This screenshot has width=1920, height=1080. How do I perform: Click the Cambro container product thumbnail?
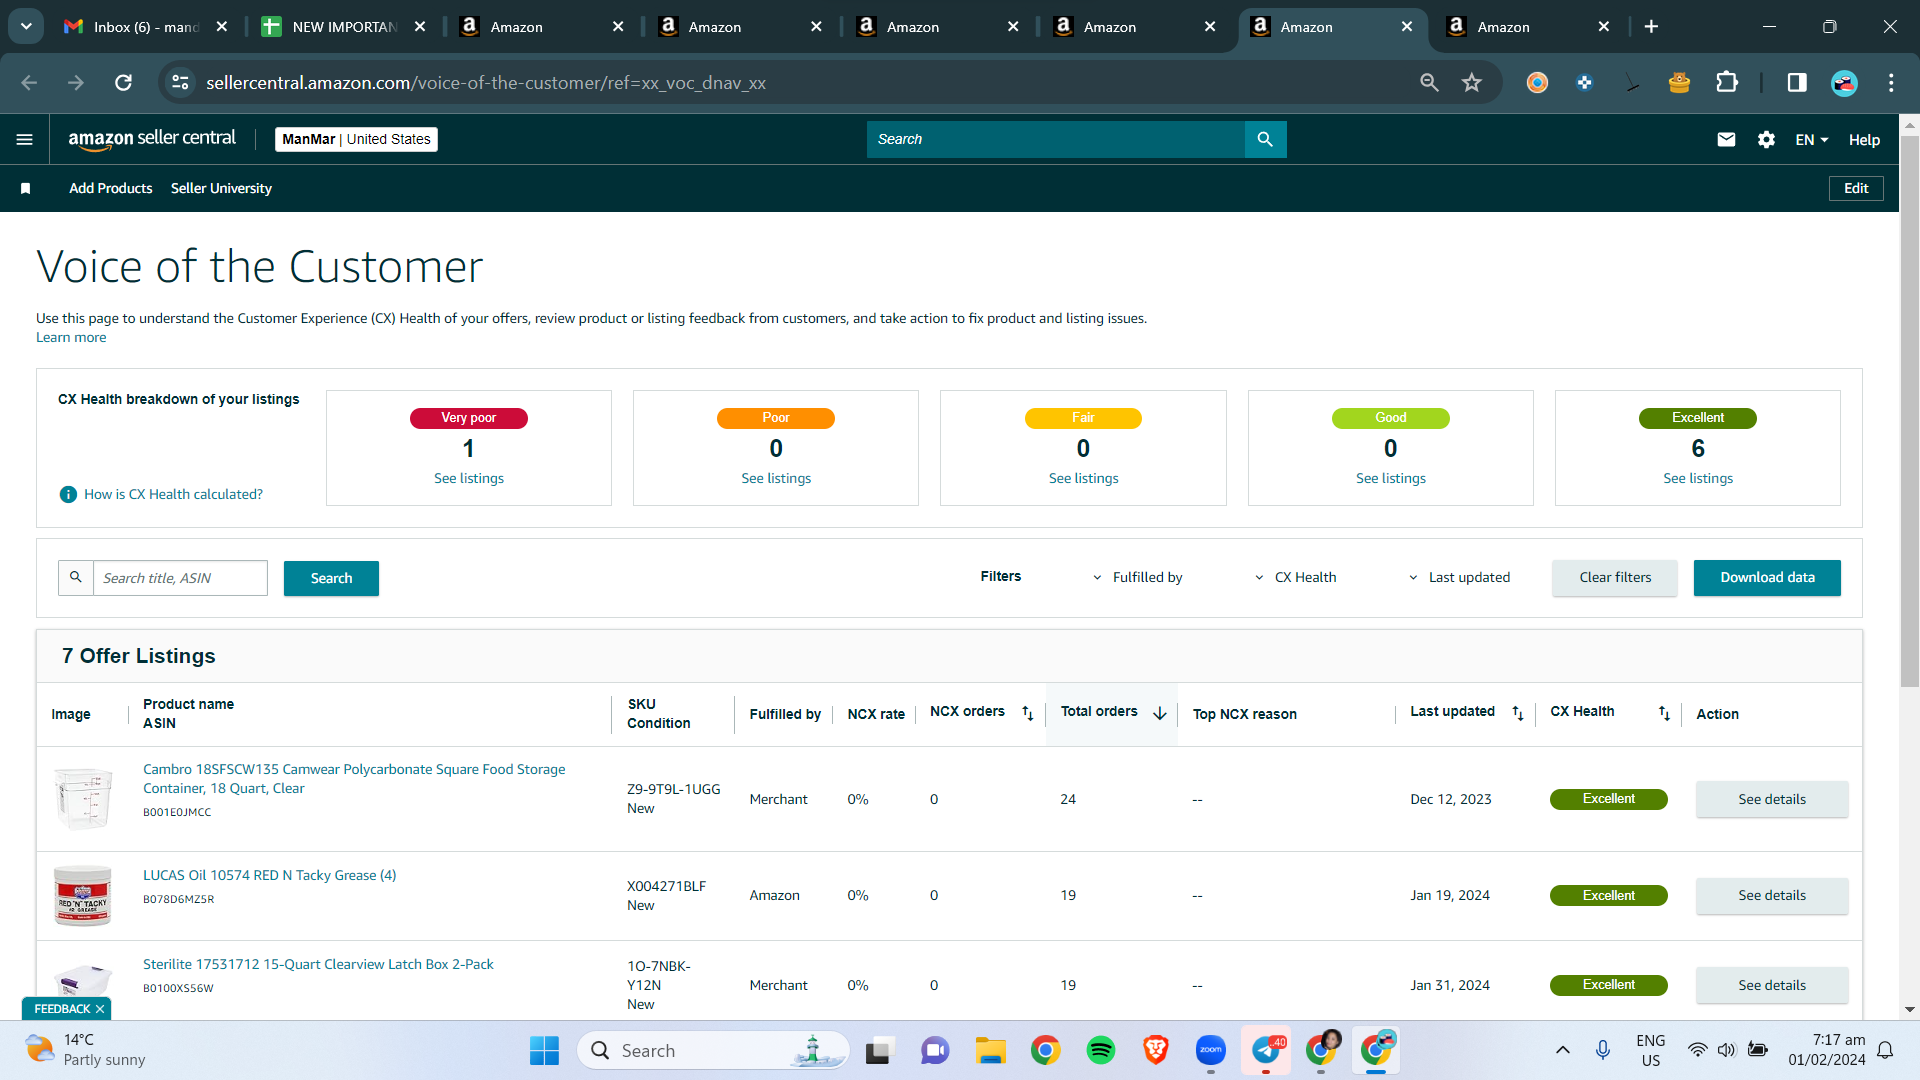pos(83,798)
